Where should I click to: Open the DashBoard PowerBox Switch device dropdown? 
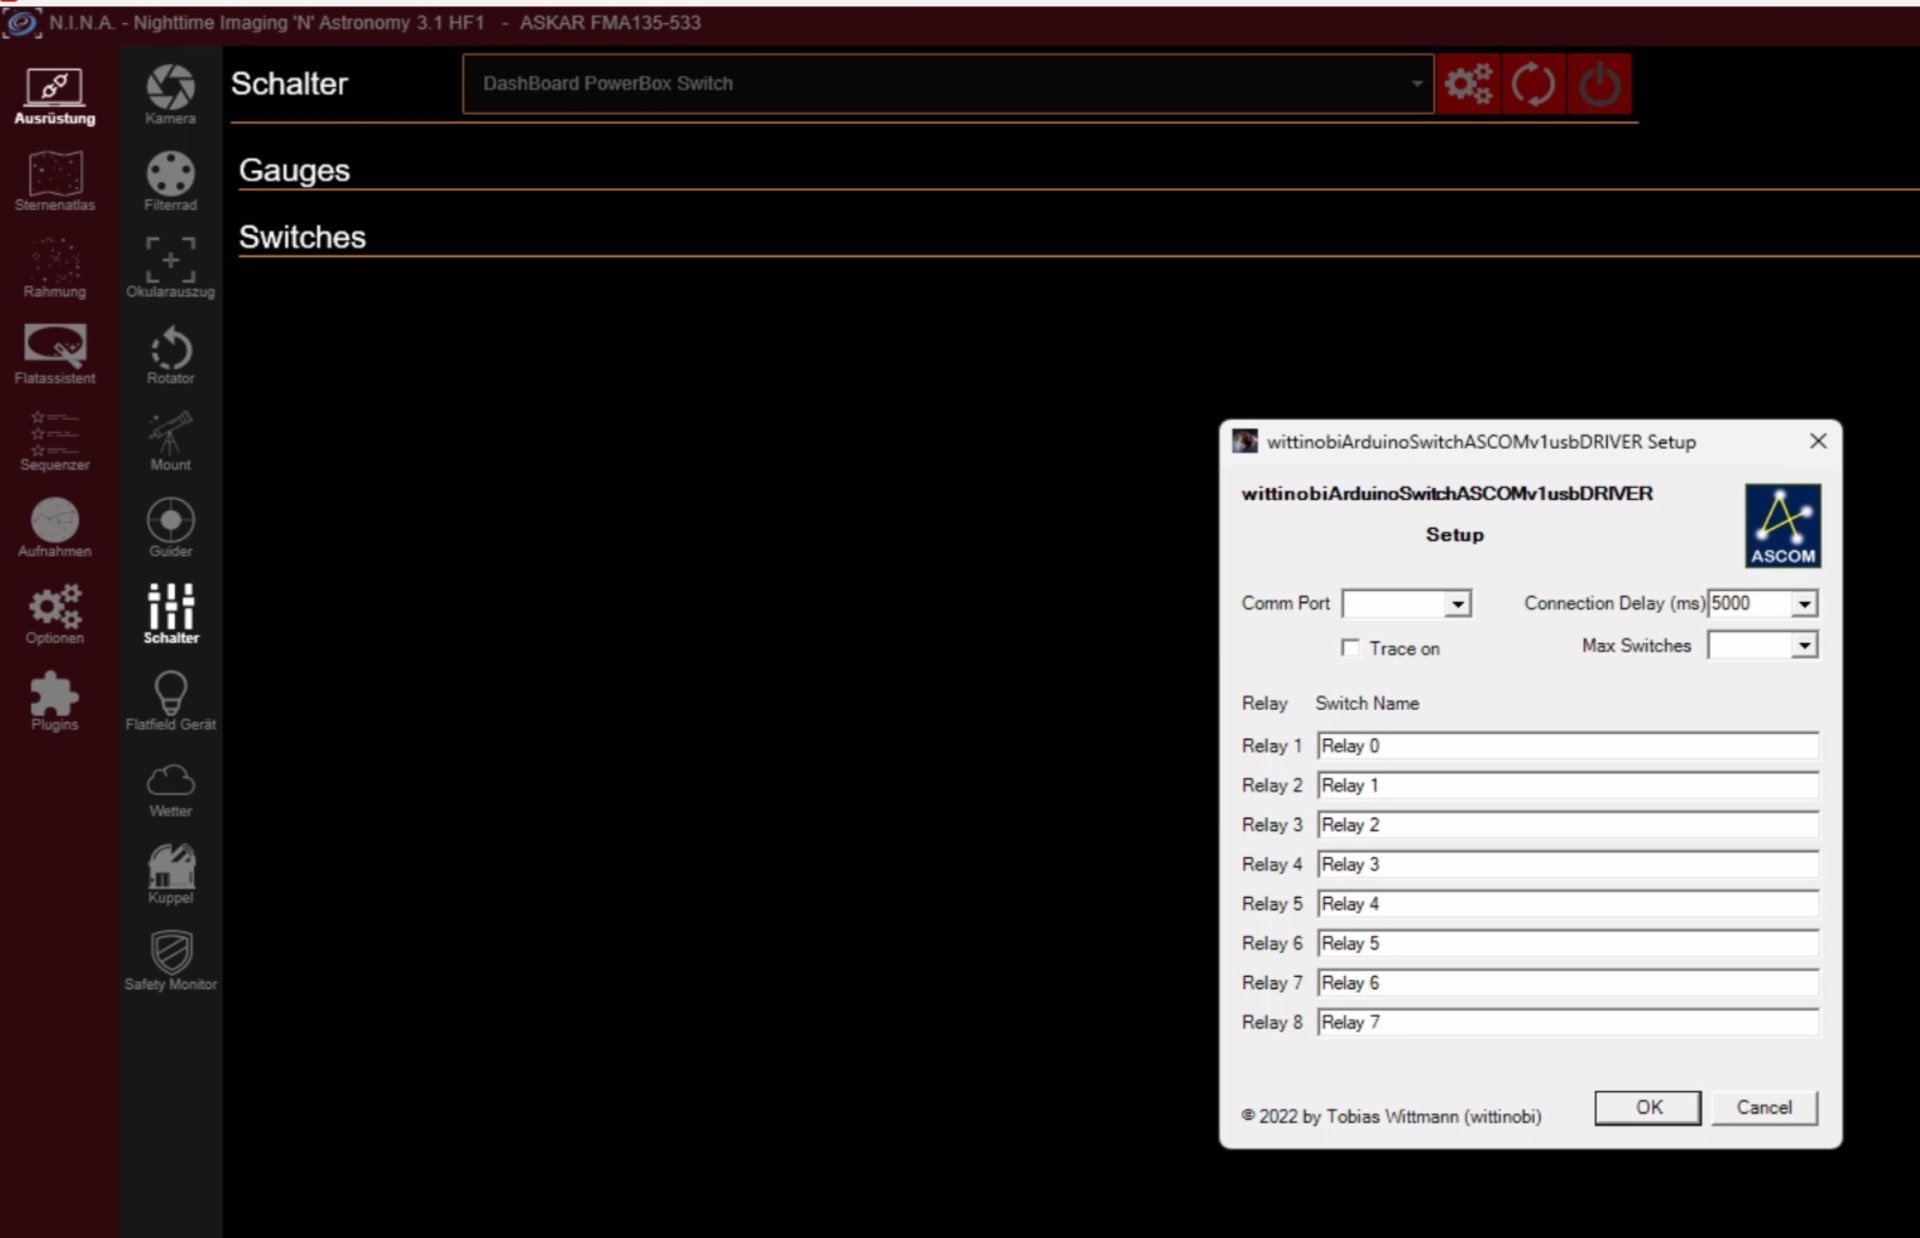coord(948,84)
